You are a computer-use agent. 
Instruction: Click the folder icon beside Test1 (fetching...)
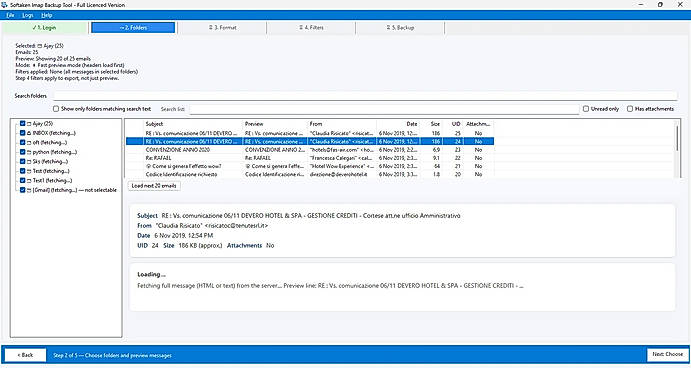pyautogui.click(x=29, y=181)
